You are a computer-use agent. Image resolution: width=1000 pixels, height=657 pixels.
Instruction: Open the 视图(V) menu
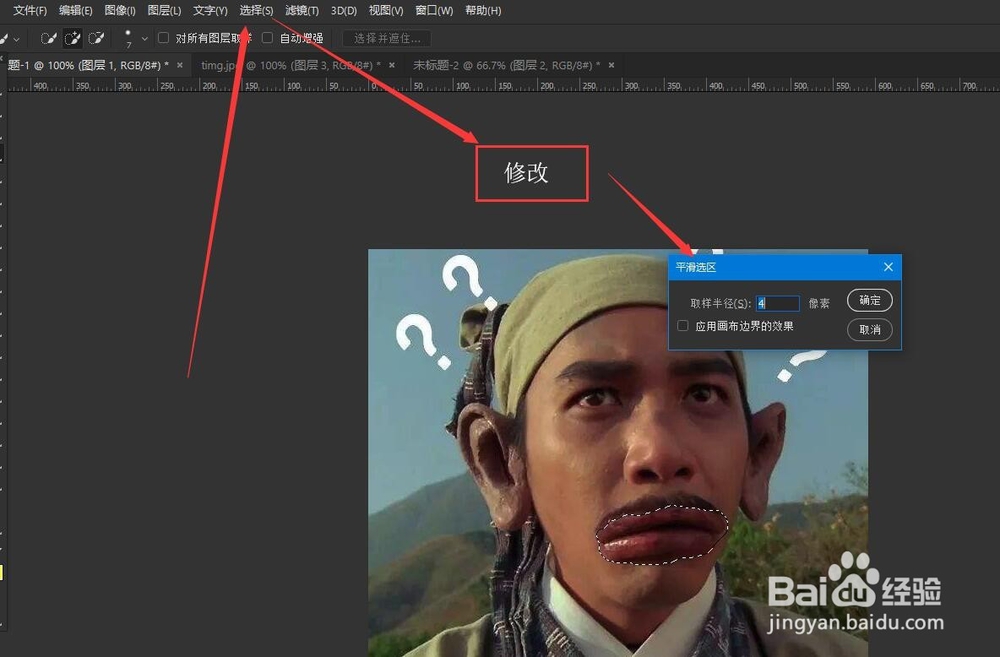pos(386,10)
